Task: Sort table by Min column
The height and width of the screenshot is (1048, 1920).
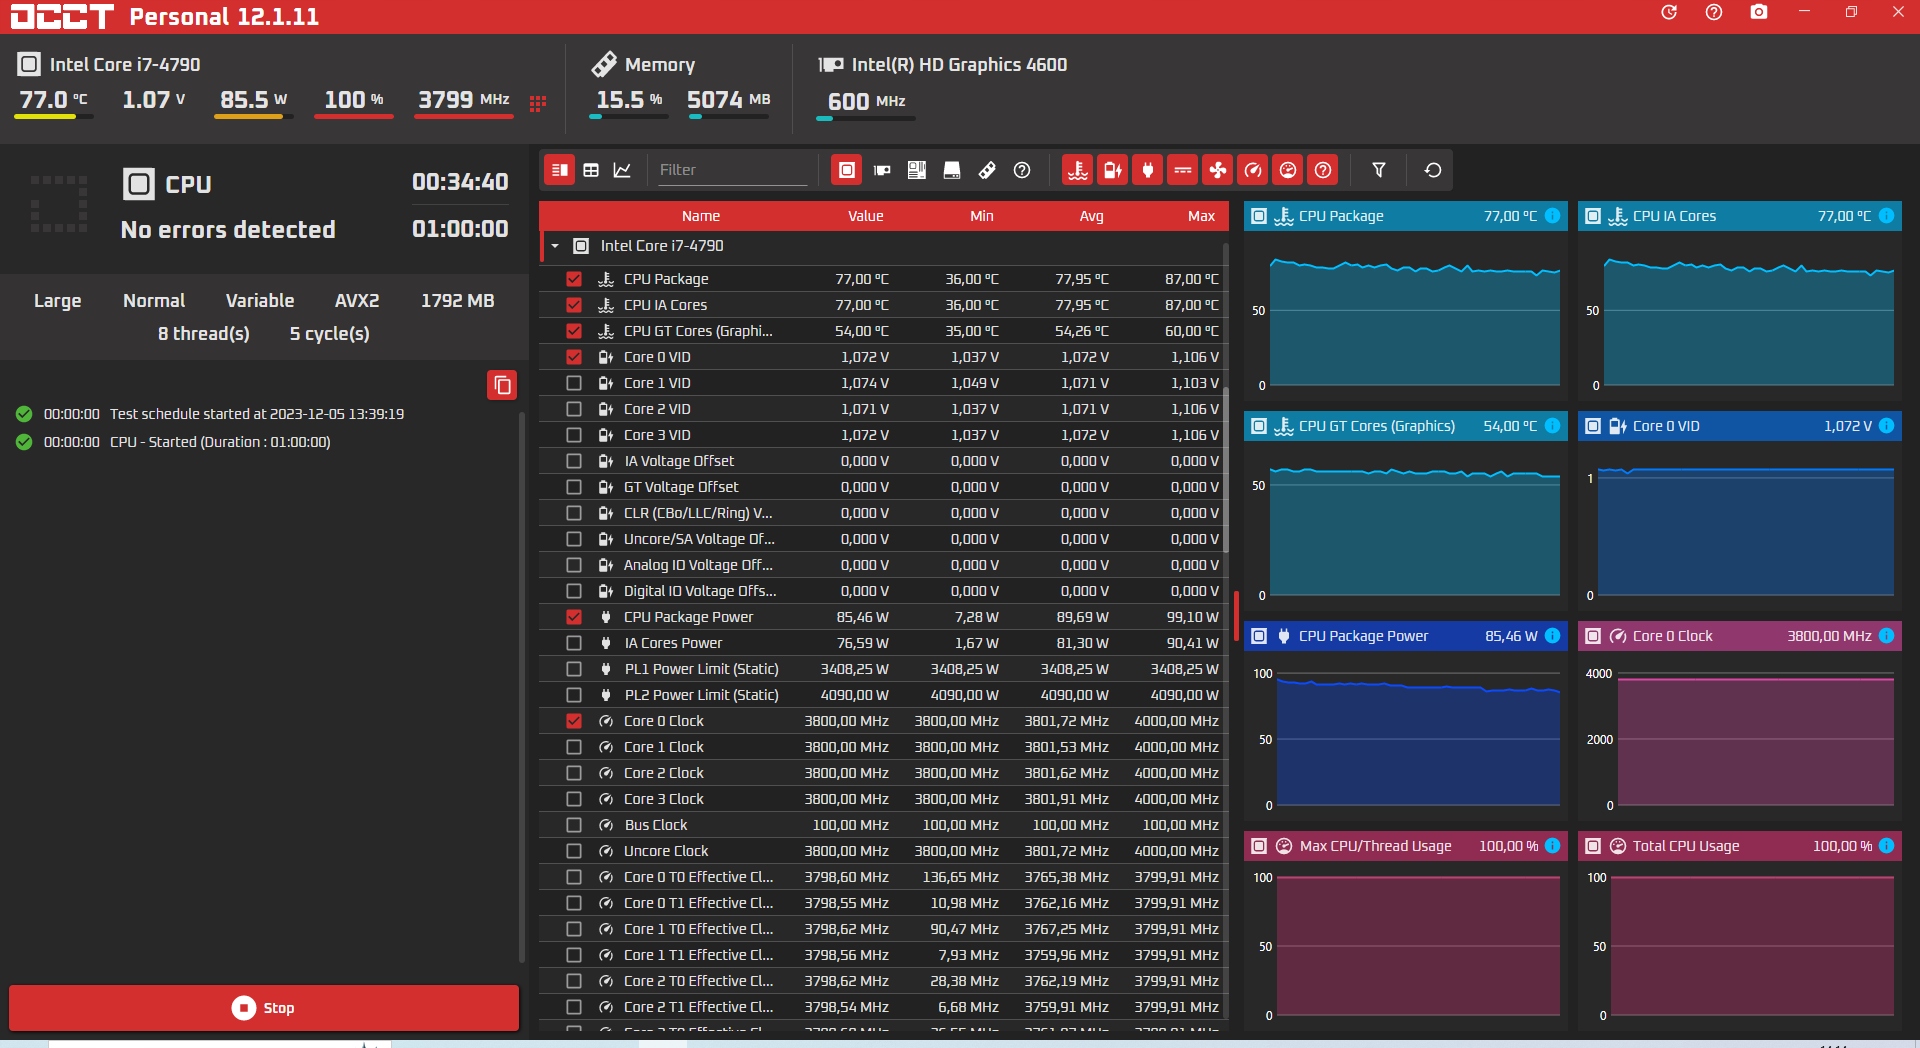Action: pos(982,216)
